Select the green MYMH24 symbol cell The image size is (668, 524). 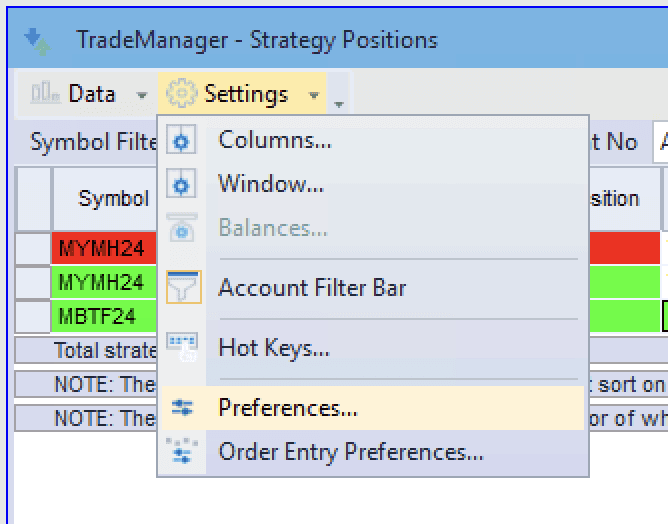point(104,282)
